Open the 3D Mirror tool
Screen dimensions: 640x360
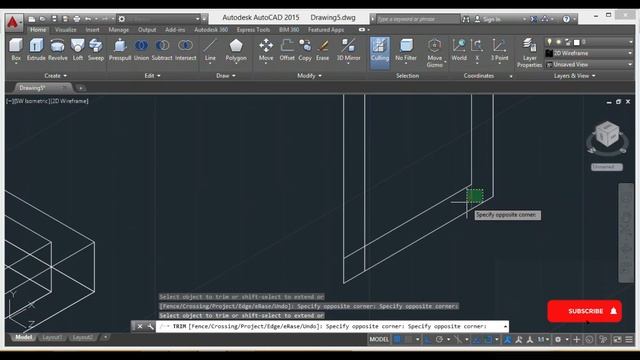[349, 50]
